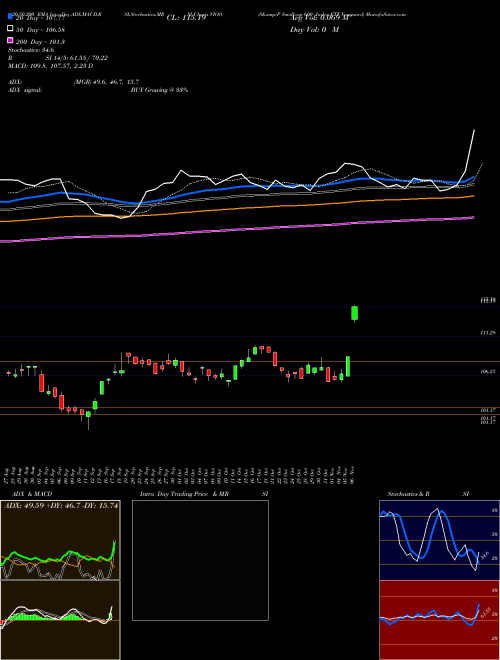This screenshot has width=500, height=660.
Task: Click the magenta 200 Day legend swatch
Action: (10, 40)
